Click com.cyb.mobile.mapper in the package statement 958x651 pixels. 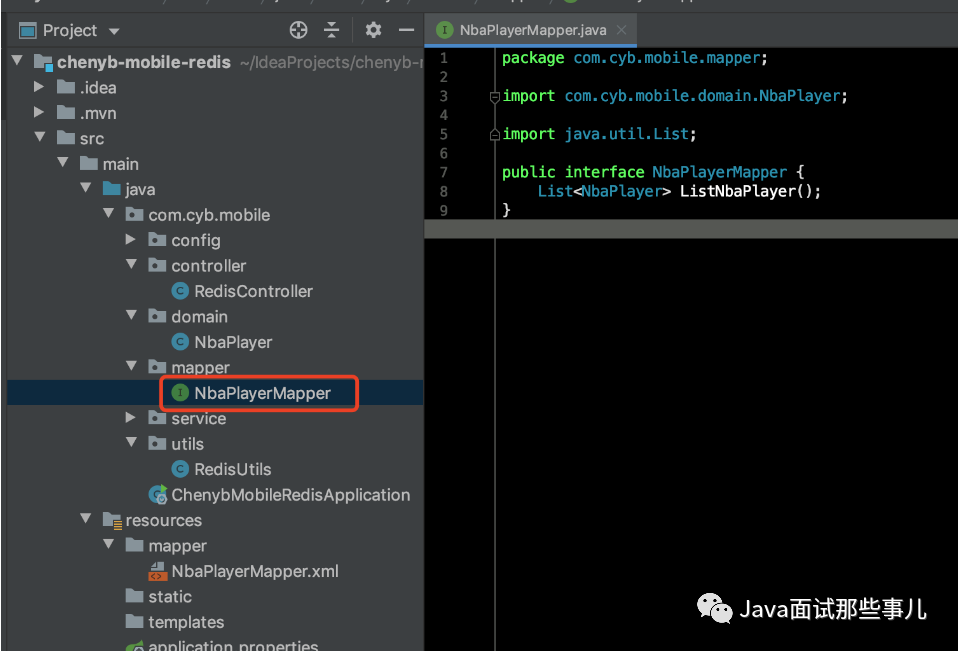tap(666, 59)
